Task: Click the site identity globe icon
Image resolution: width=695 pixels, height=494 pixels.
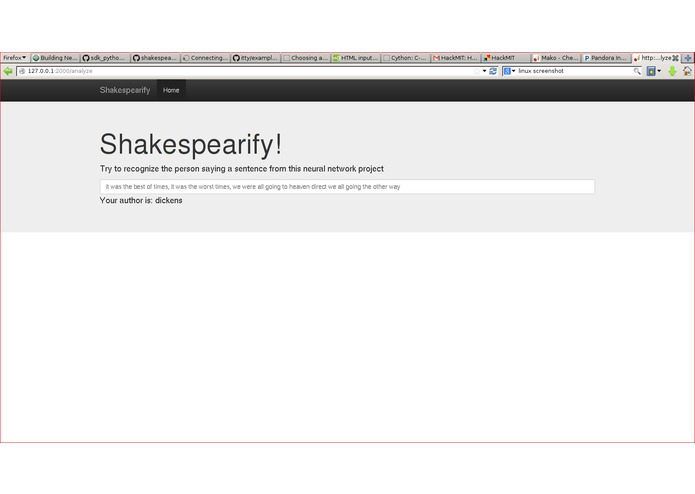Action: click(22, 71)
